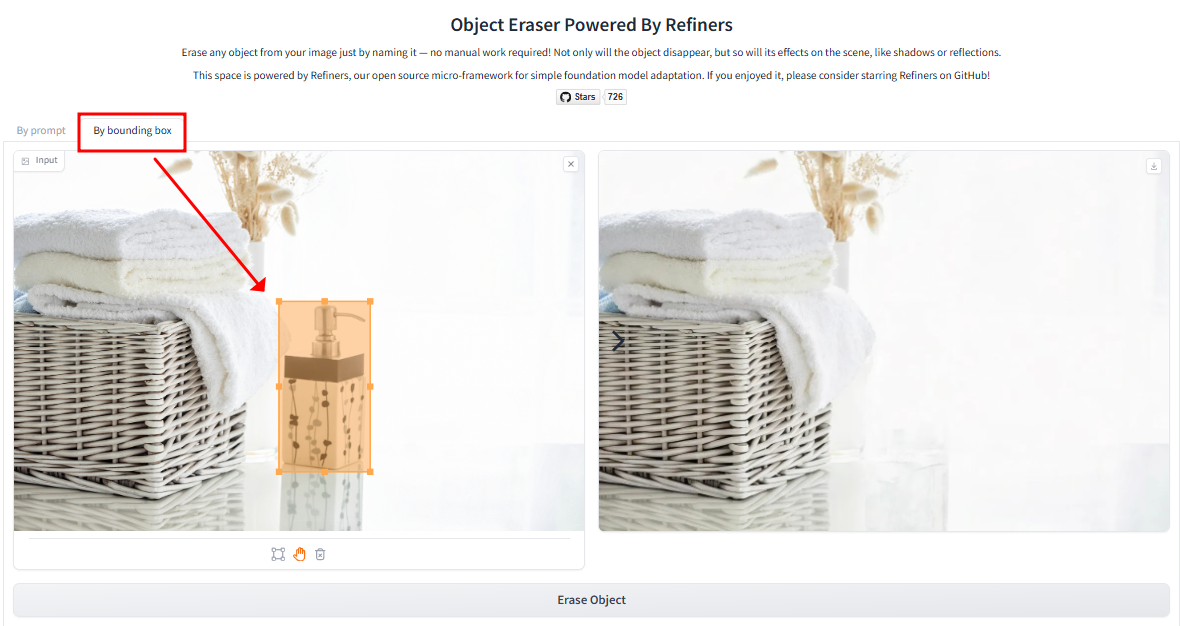Click the chevron arrow on the output image
The image size is (1180, 626).
[x=618, y=342]
